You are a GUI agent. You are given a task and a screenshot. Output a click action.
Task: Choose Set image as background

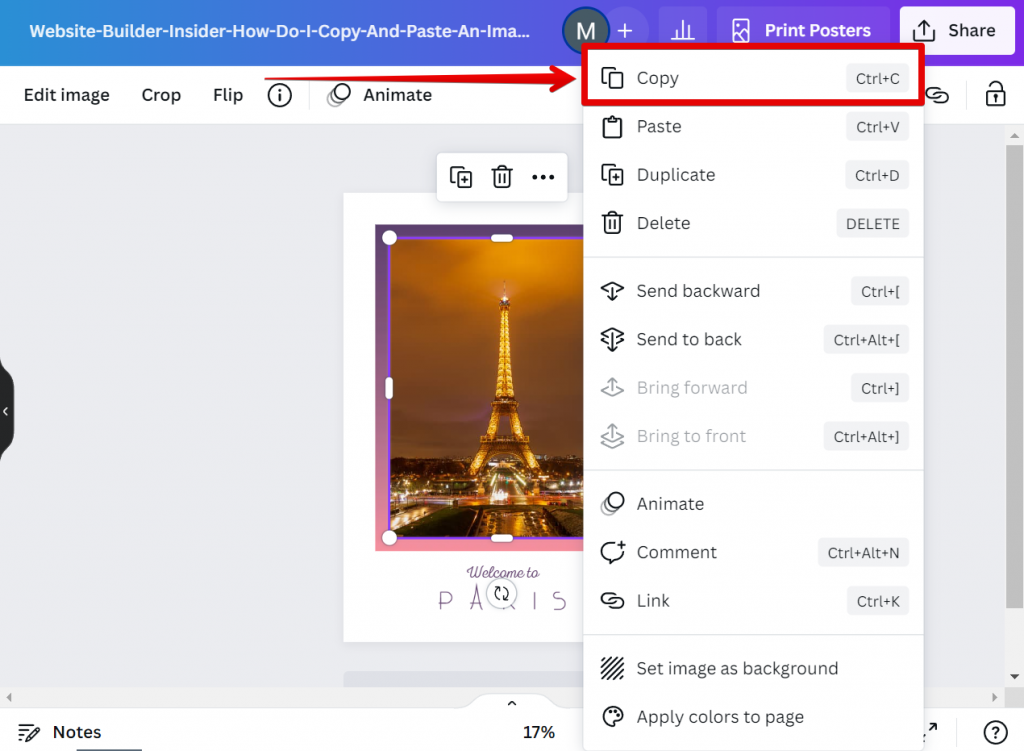[737, 668]
